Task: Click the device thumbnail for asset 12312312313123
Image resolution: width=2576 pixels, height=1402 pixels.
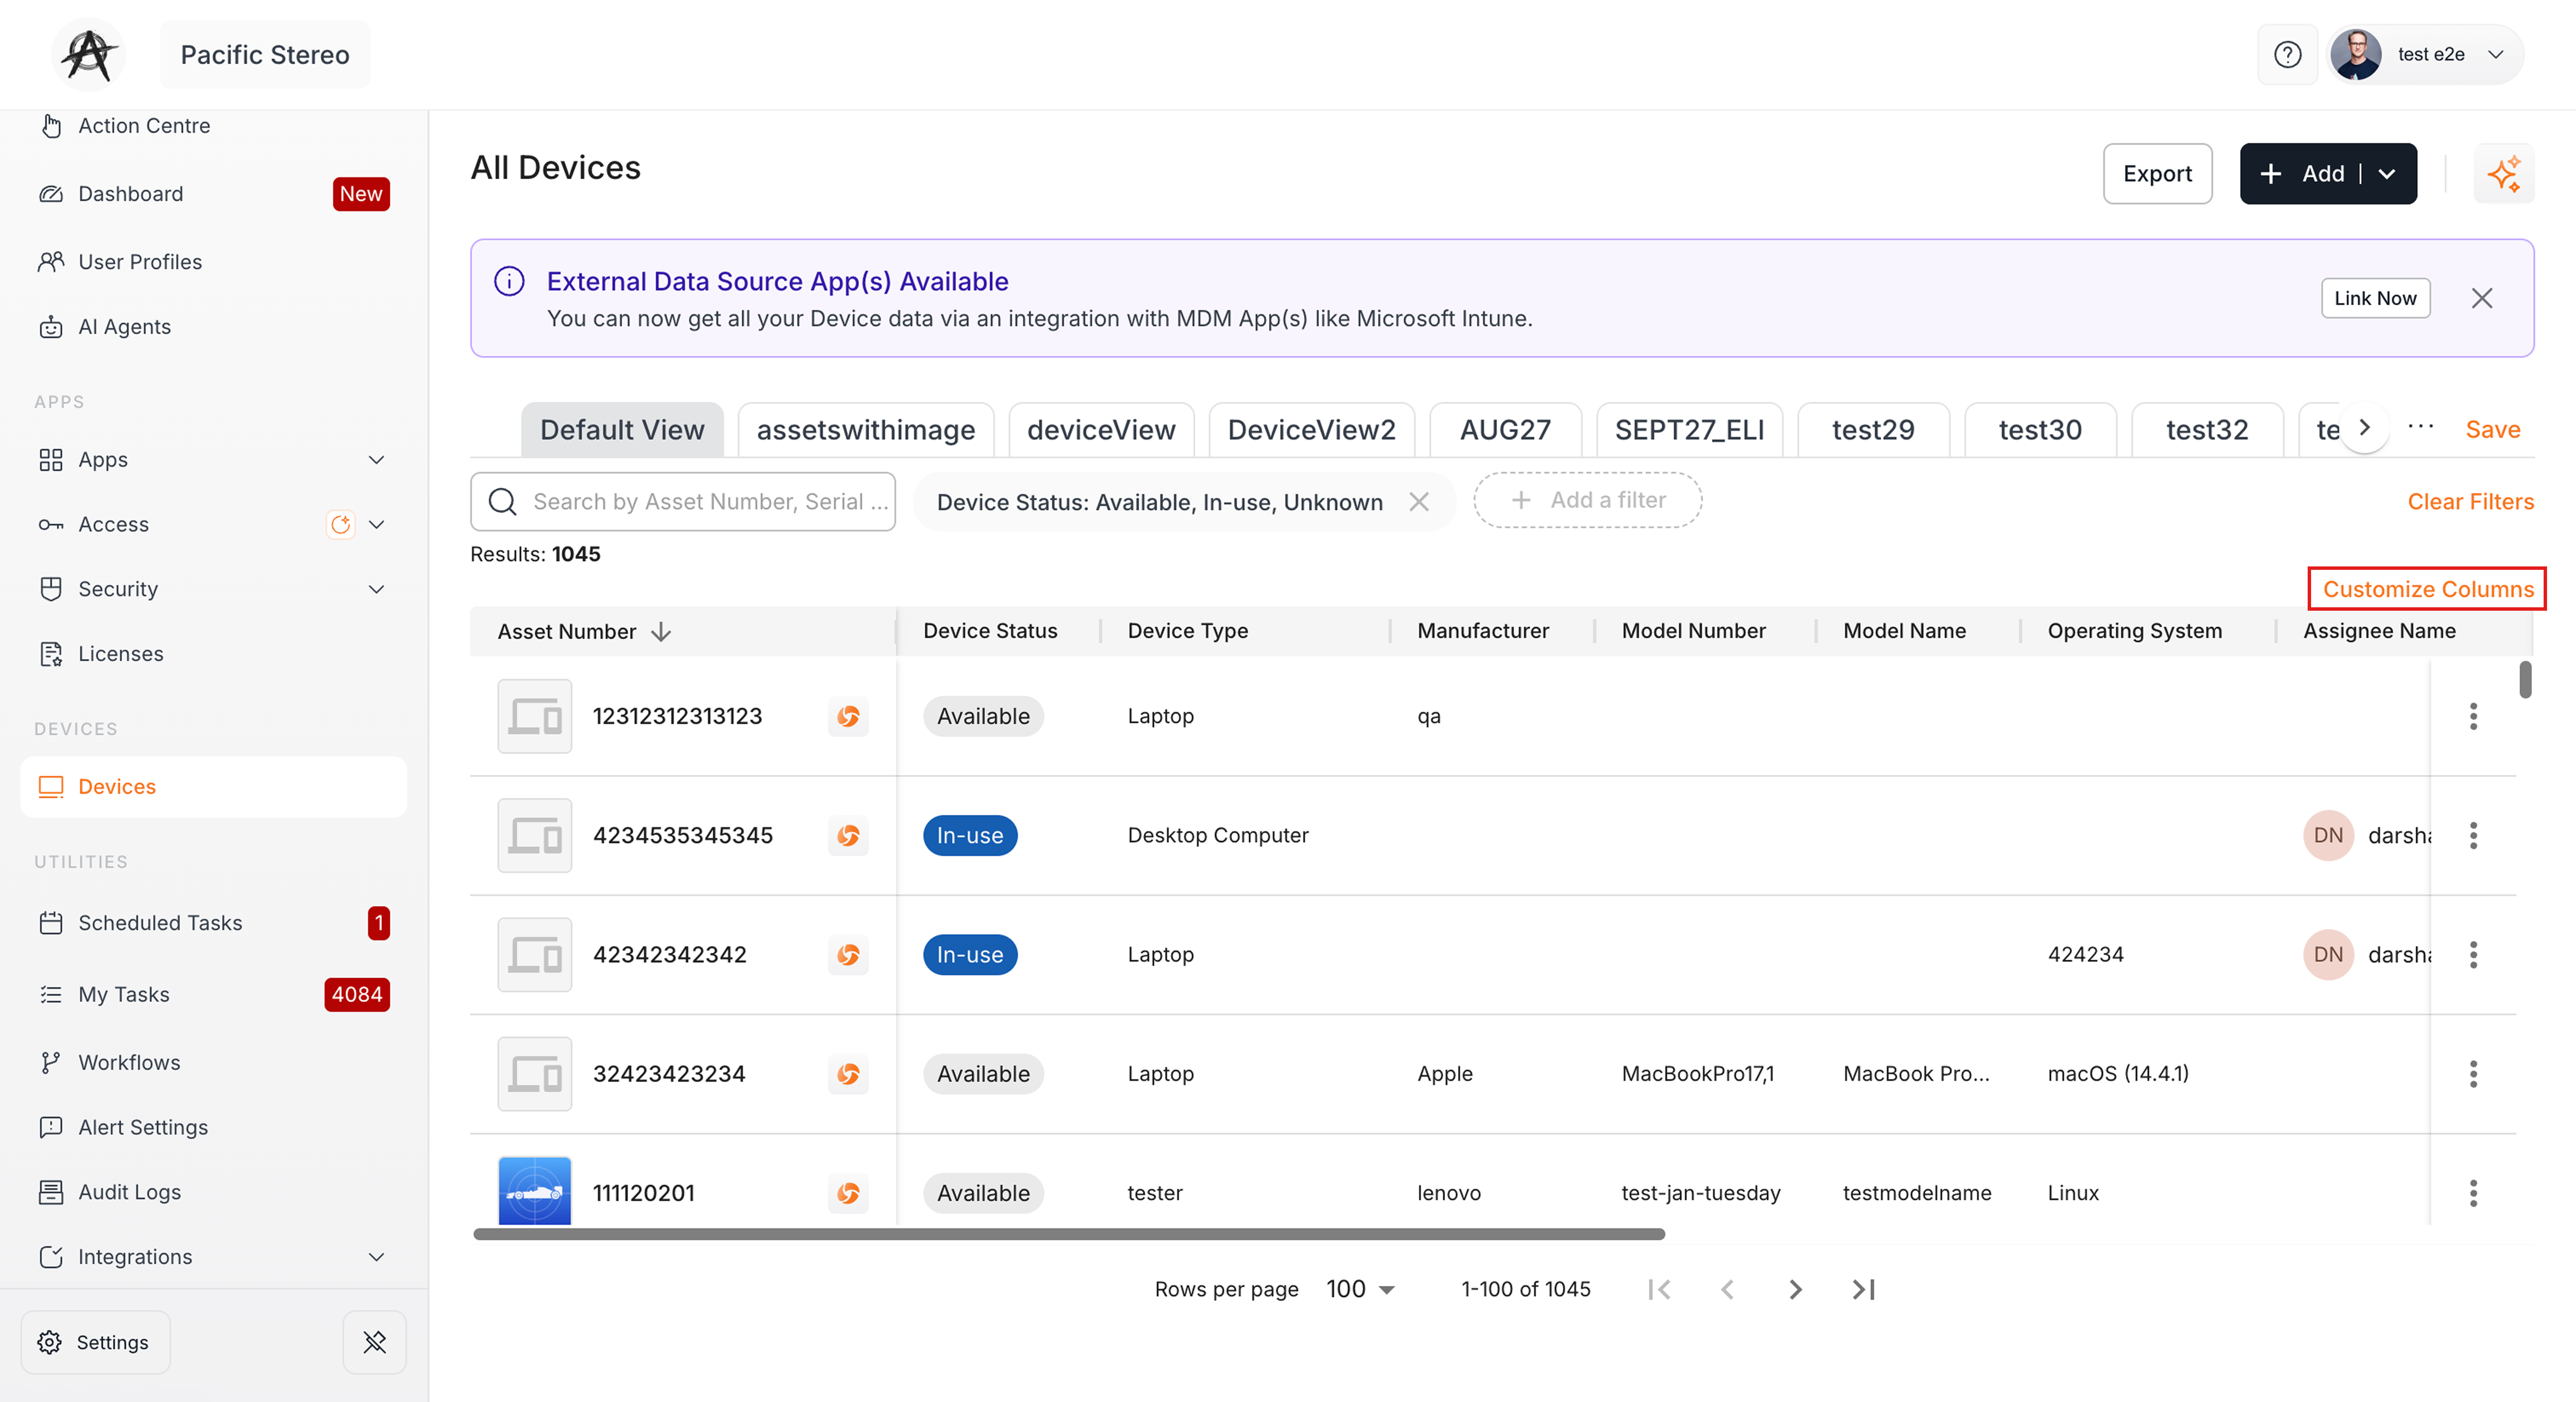Action: 535,716
